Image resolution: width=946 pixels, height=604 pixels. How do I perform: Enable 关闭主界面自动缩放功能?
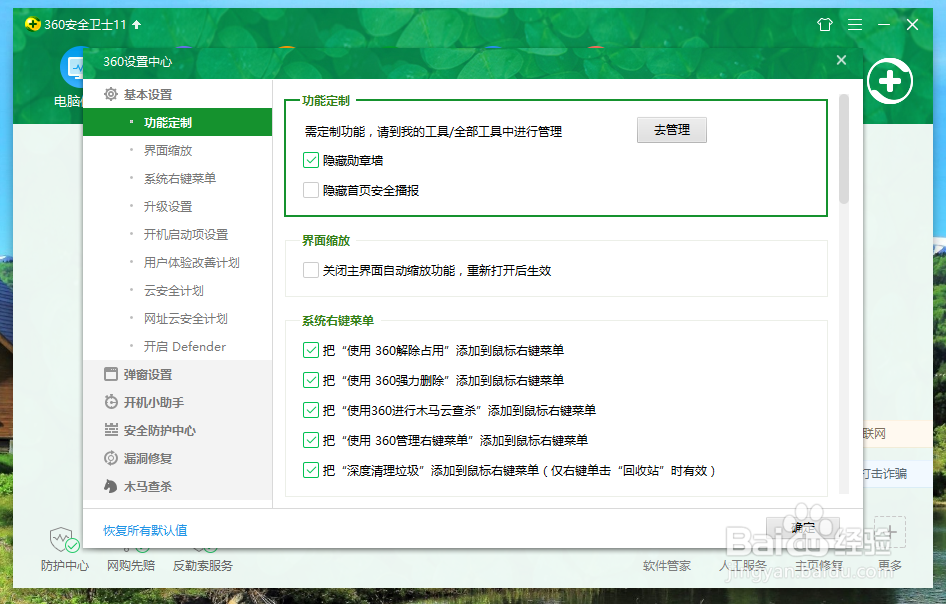click(x=311, y=270)
